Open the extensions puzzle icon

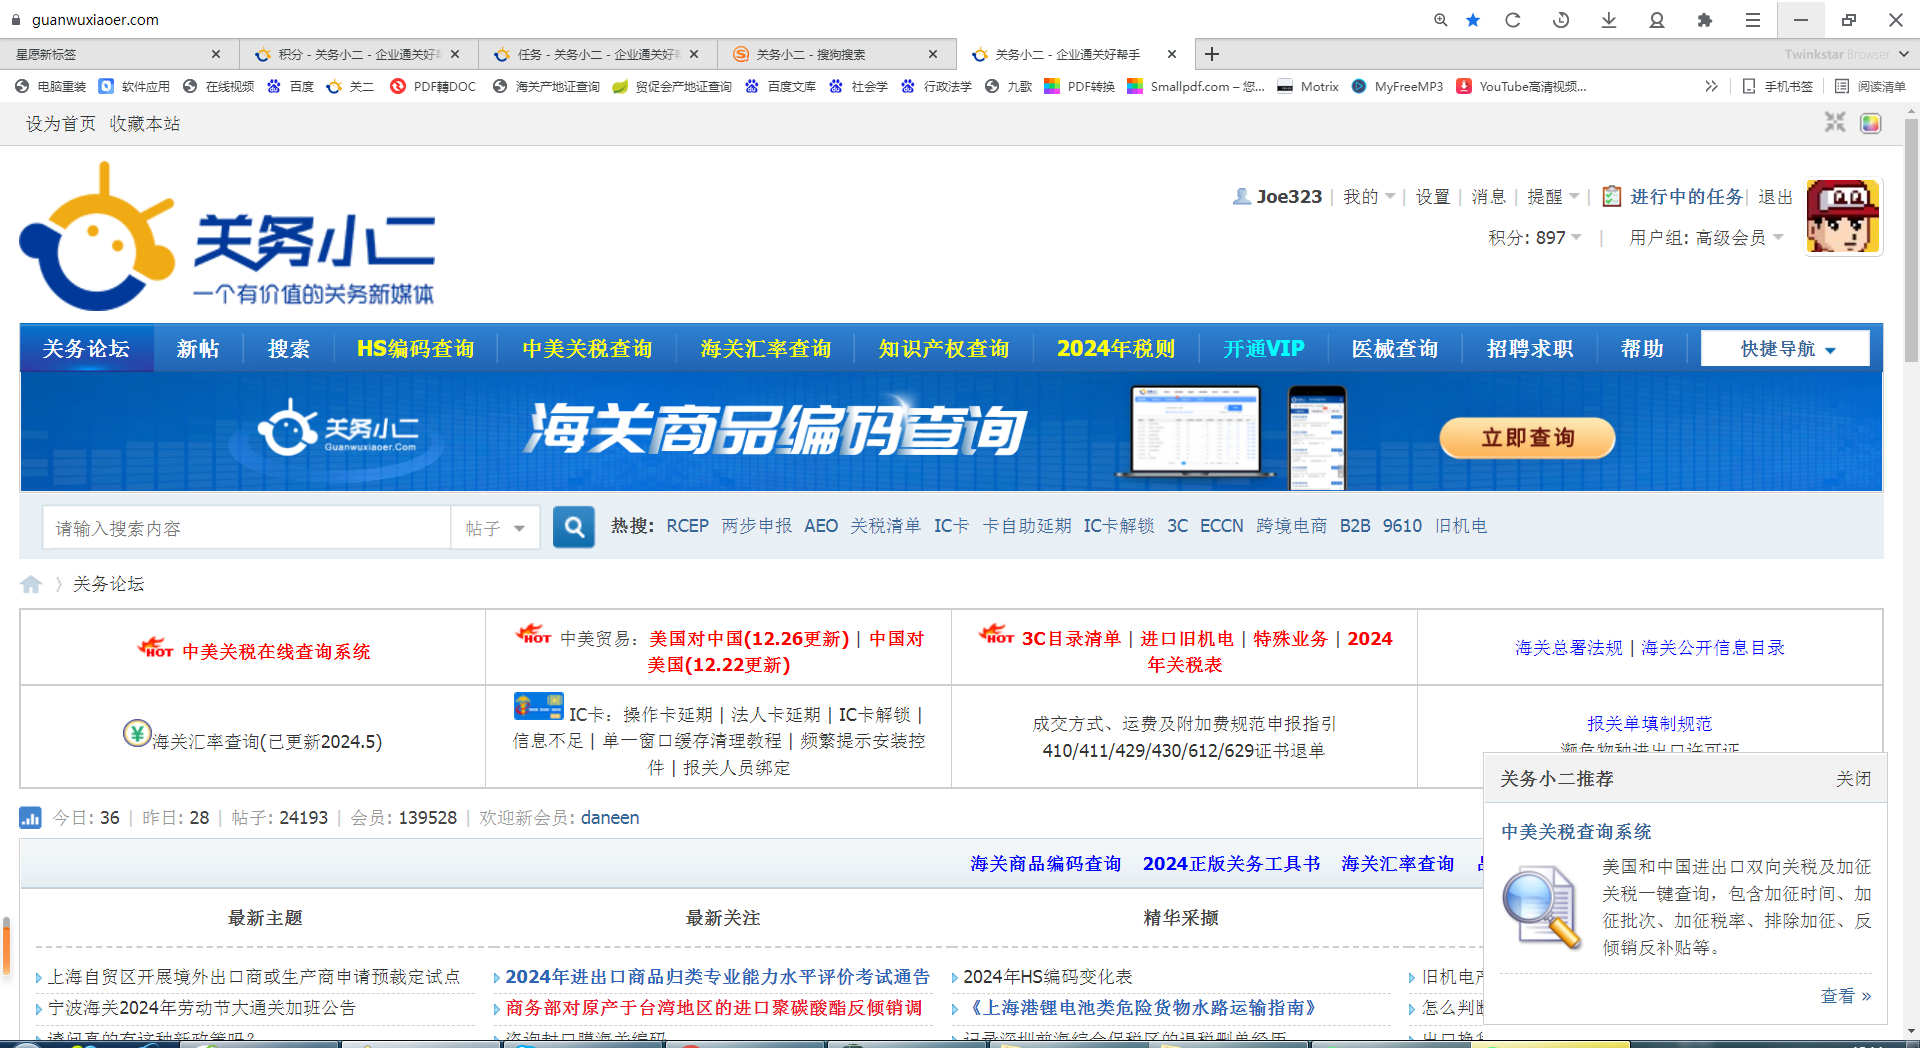pyautogui.click(x=1705, y=20)
